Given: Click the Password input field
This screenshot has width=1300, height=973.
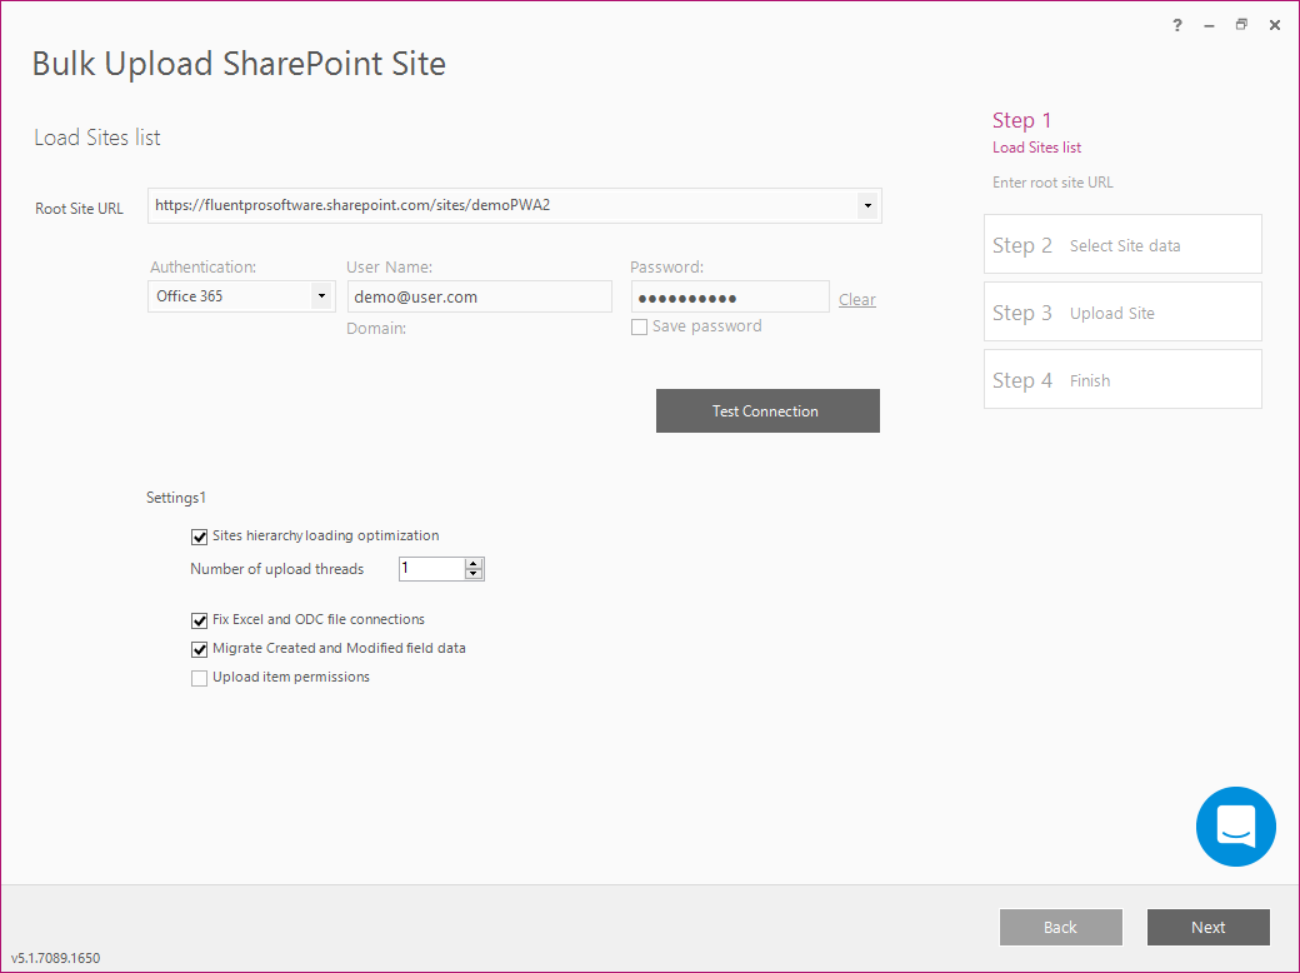Looking at the screenshot, I should tap(730, 297).
